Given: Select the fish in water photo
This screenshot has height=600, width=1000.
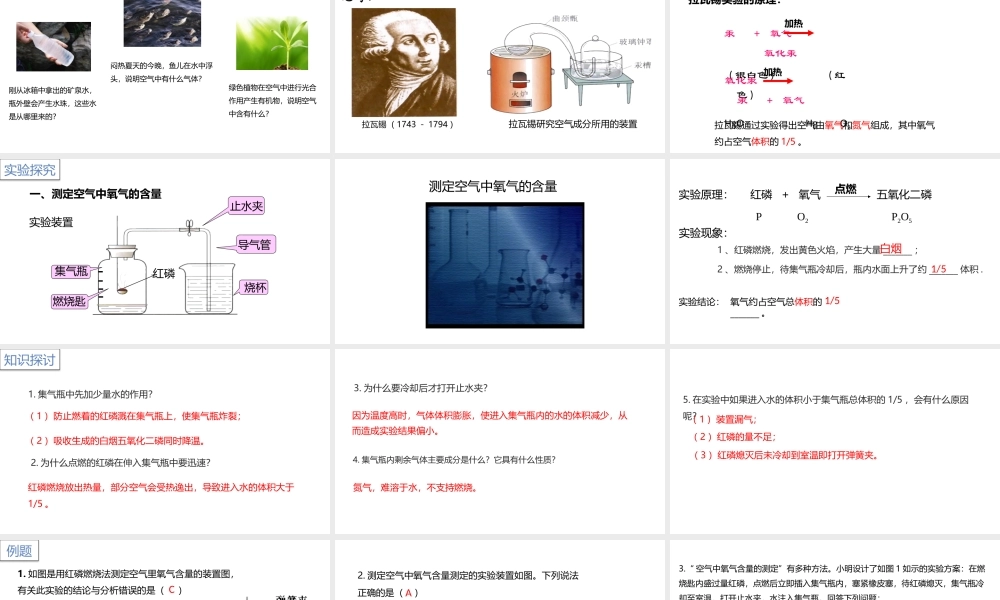Looking at the screenshot, I should (163, 22).
